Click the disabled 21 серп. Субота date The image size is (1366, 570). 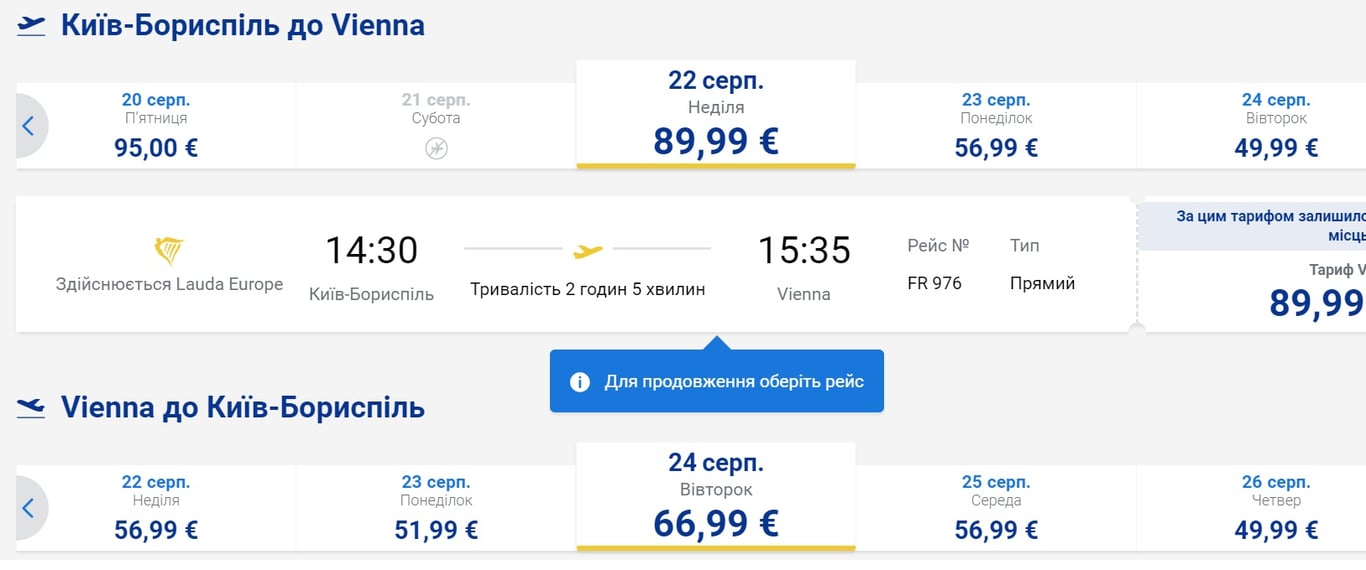click(436, 110)
